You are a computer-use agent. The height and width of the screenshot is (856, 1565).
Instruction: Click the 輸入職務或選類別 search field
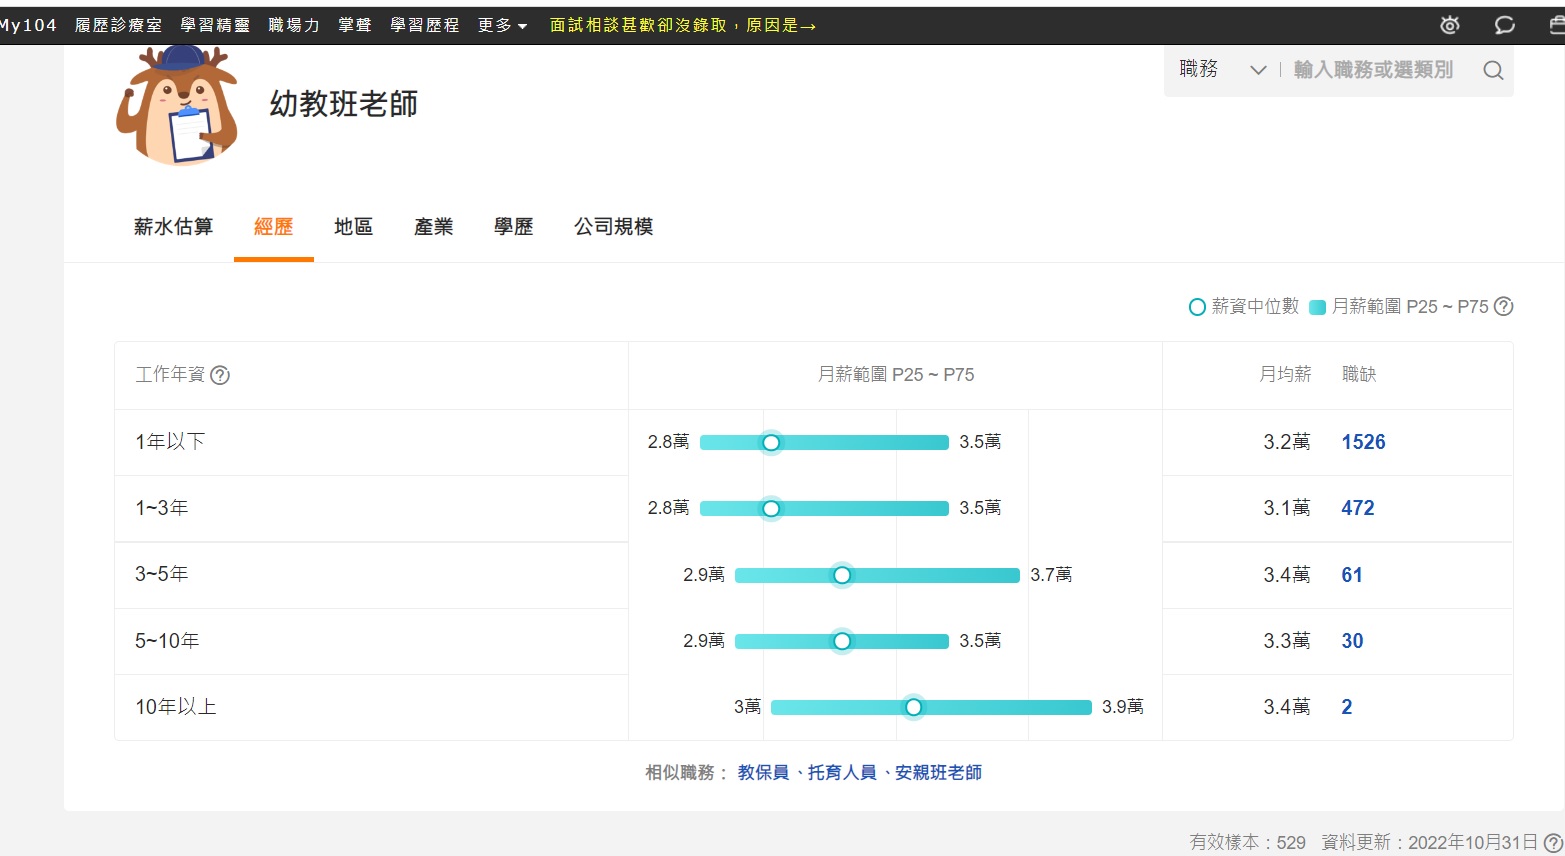1373,70
